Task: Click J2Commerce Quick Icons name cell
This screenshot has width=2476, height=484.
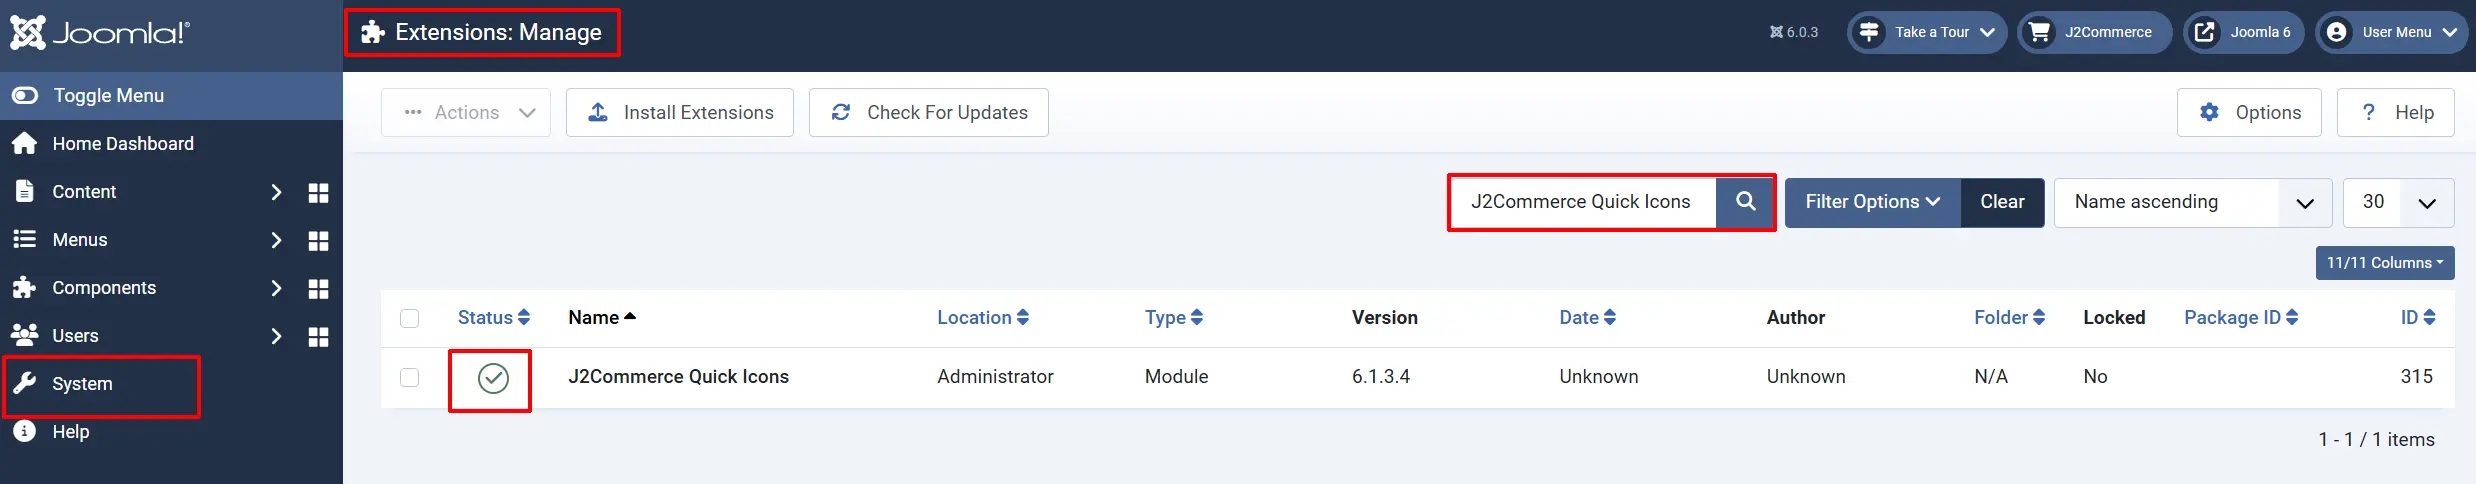Action: click(x=678, y=376)
